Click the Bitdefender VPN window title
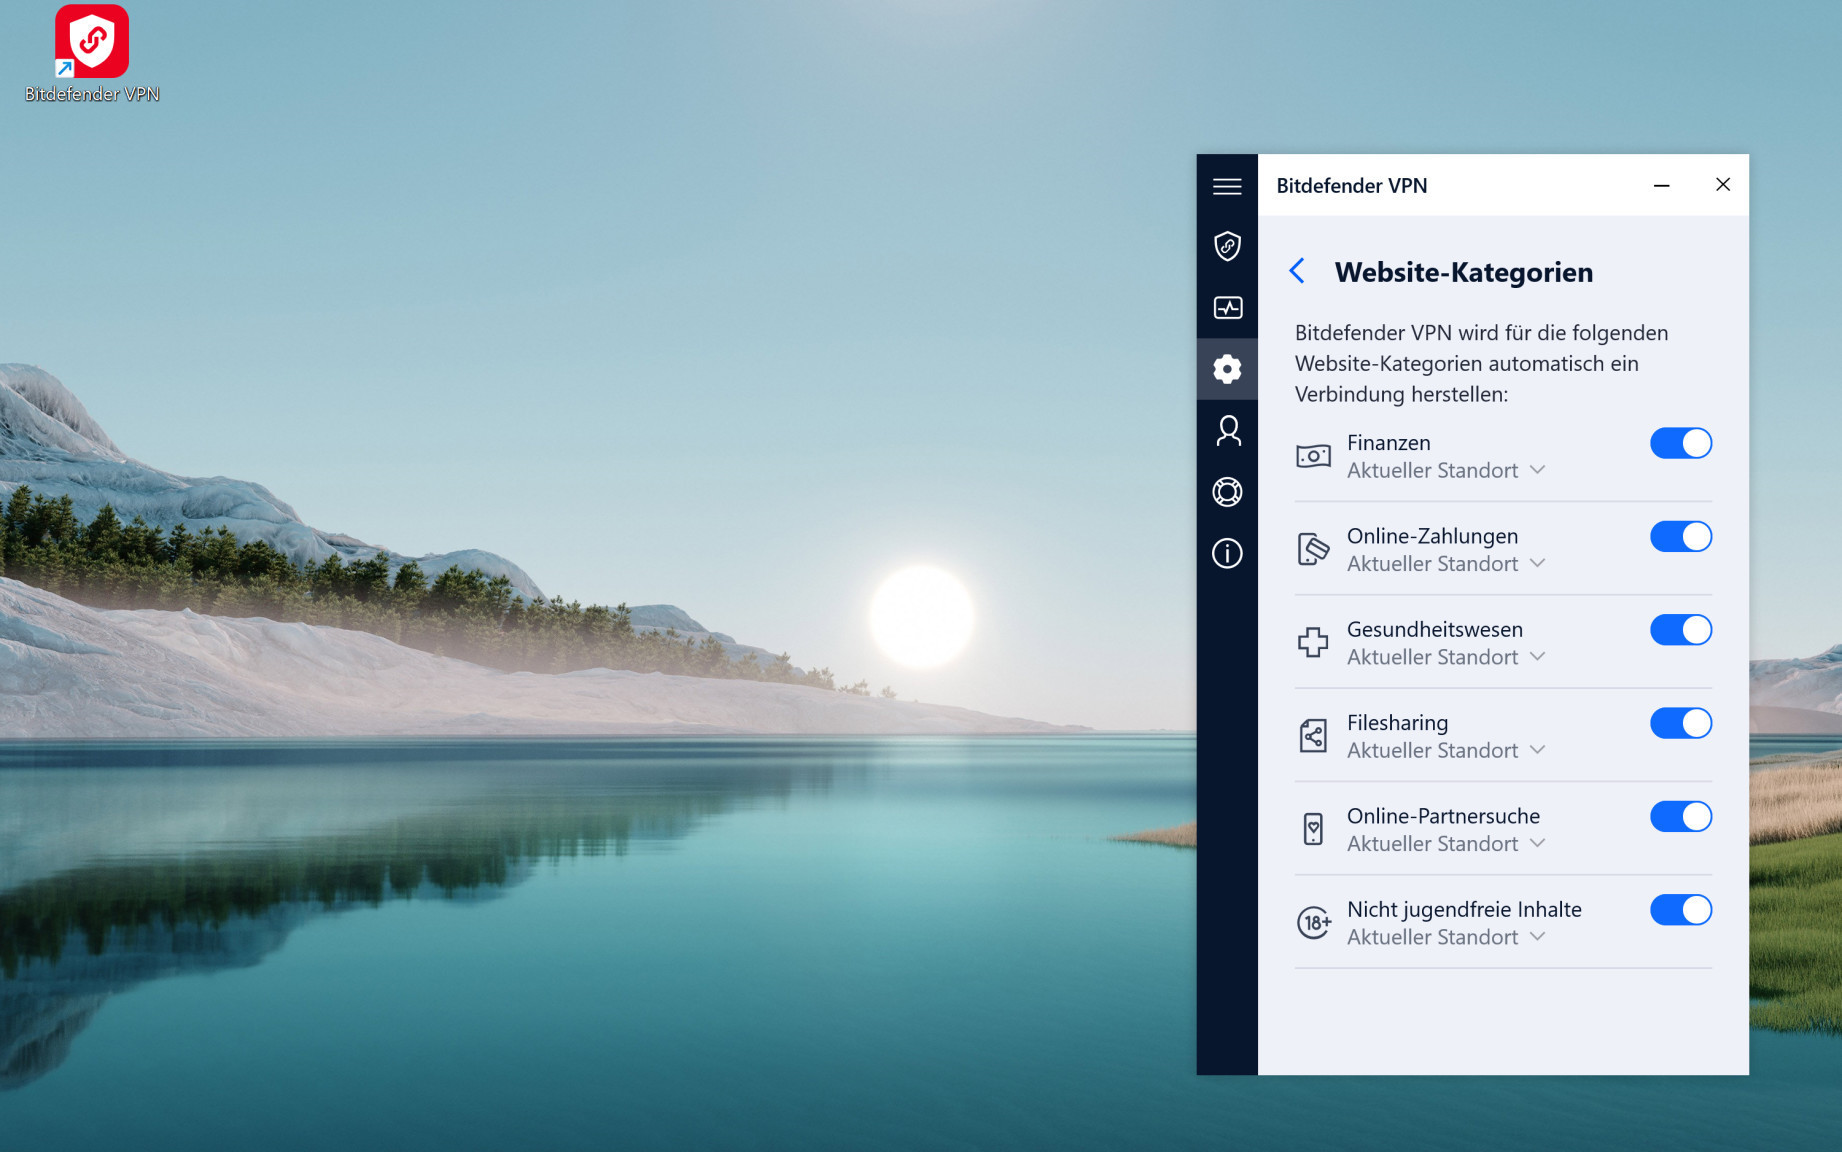This screenshot has height=1152, width=1842. coord(1351,186)
